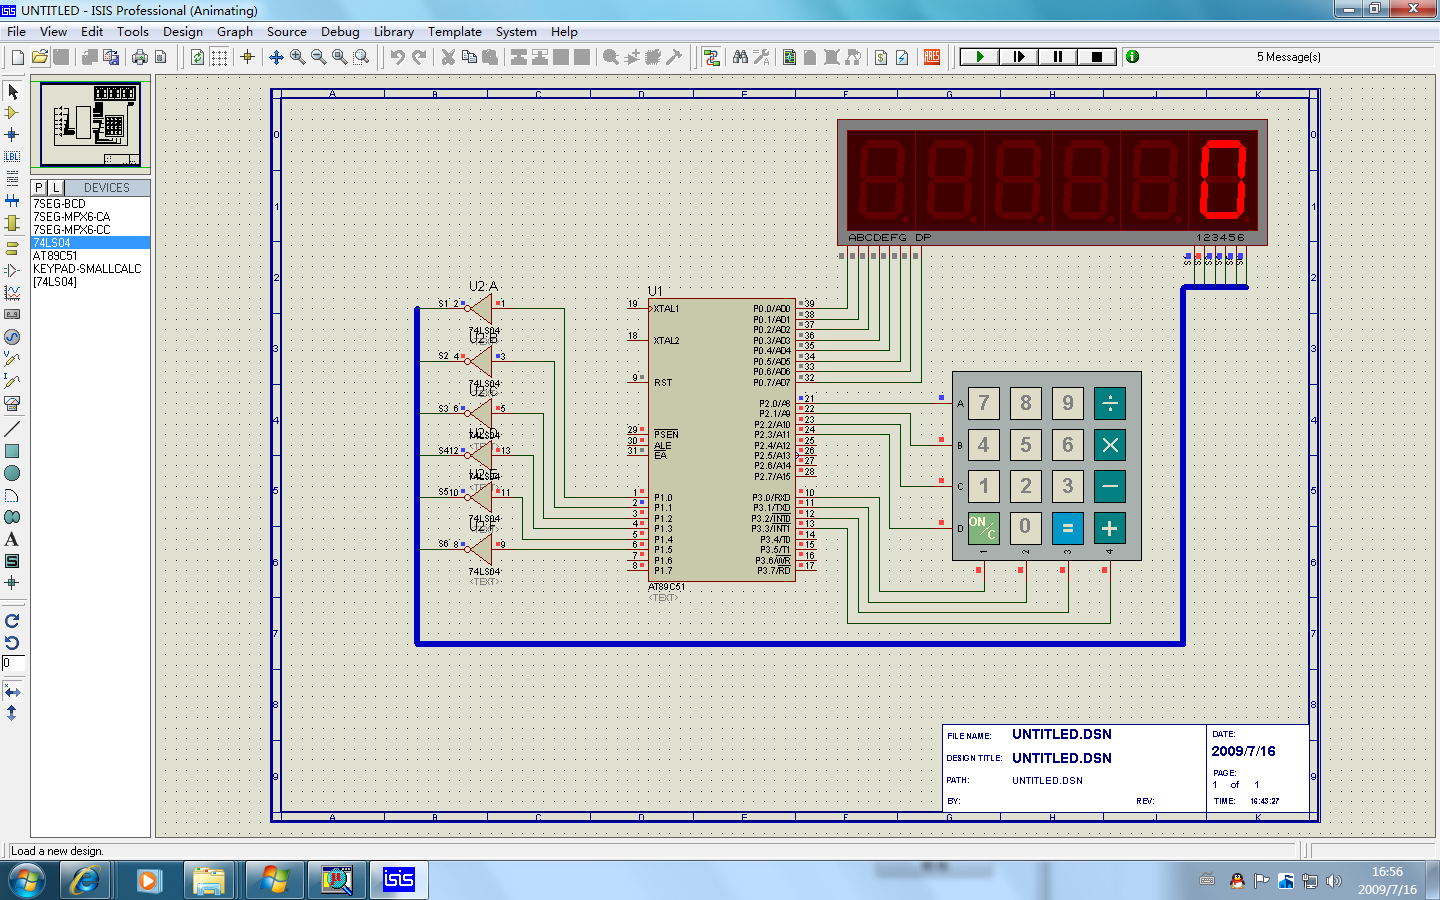1440x900 pixels.
Task: Click the Zoom to View Entire Sheet icon
Action: 339,57
